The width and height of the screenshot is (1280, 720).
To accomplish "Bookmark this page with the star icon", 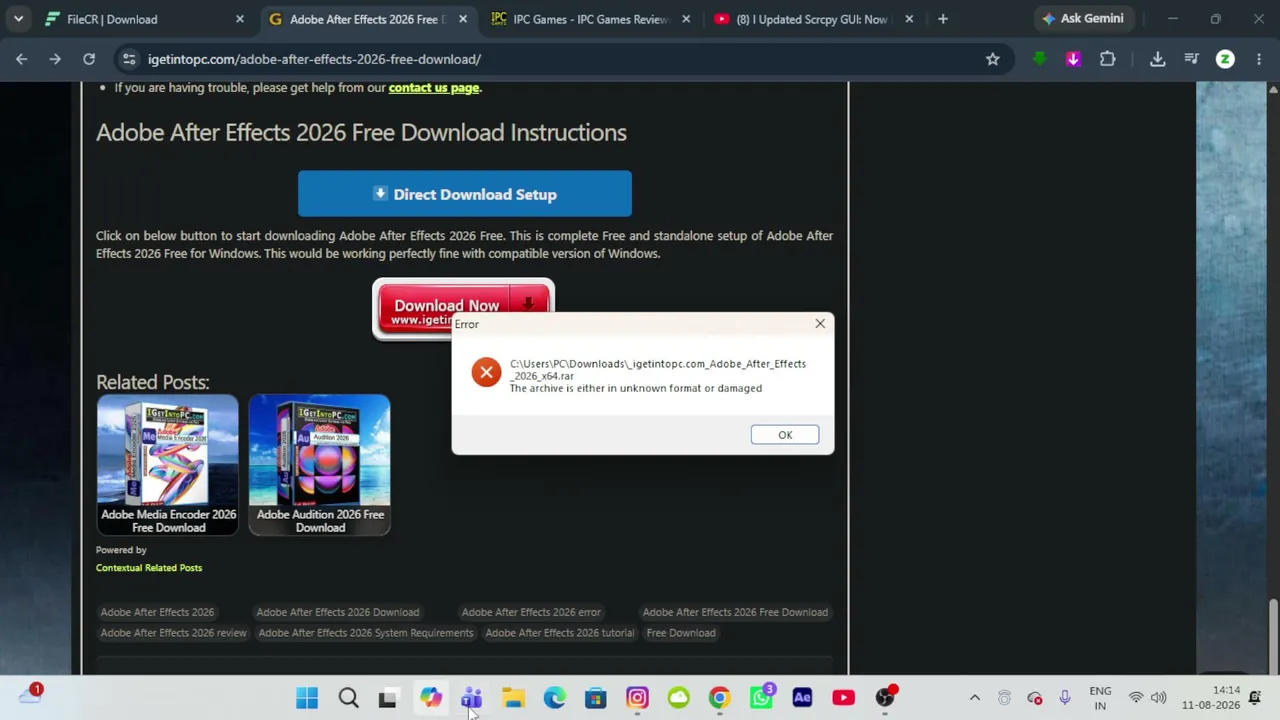I will (x=993, y=59).
